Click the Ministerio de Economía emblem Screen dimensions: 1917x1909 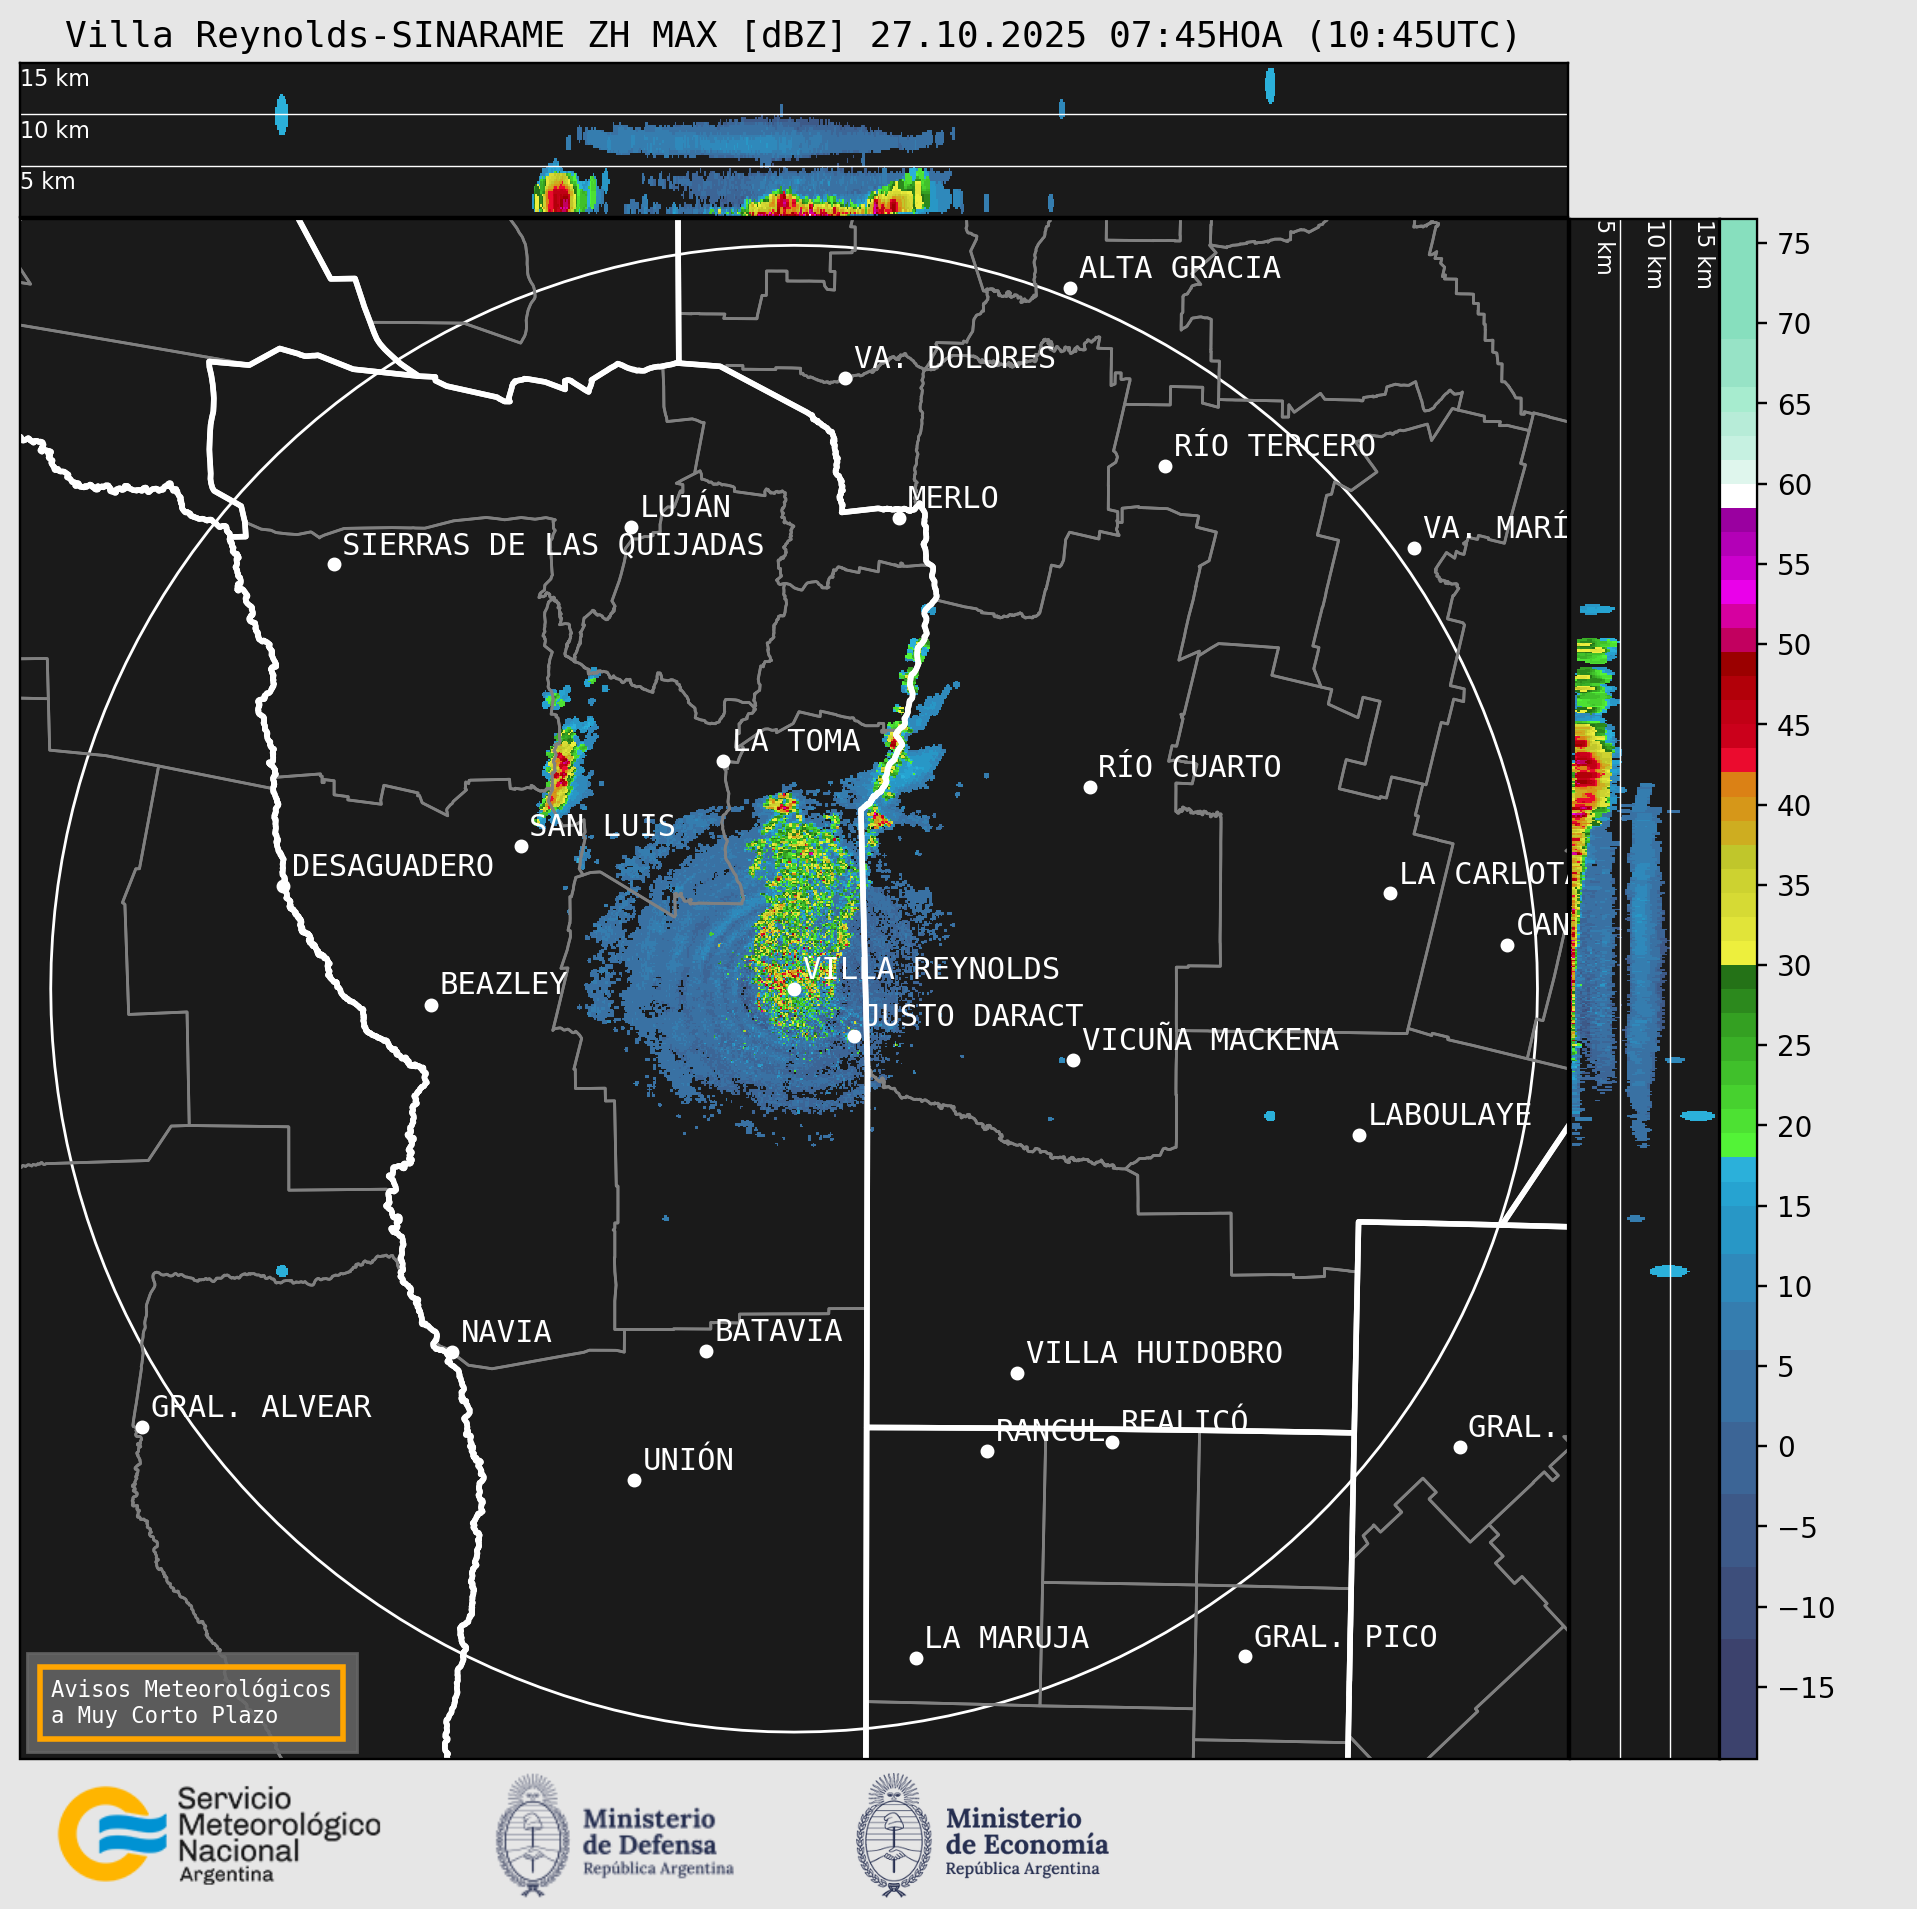[894, 1835]
